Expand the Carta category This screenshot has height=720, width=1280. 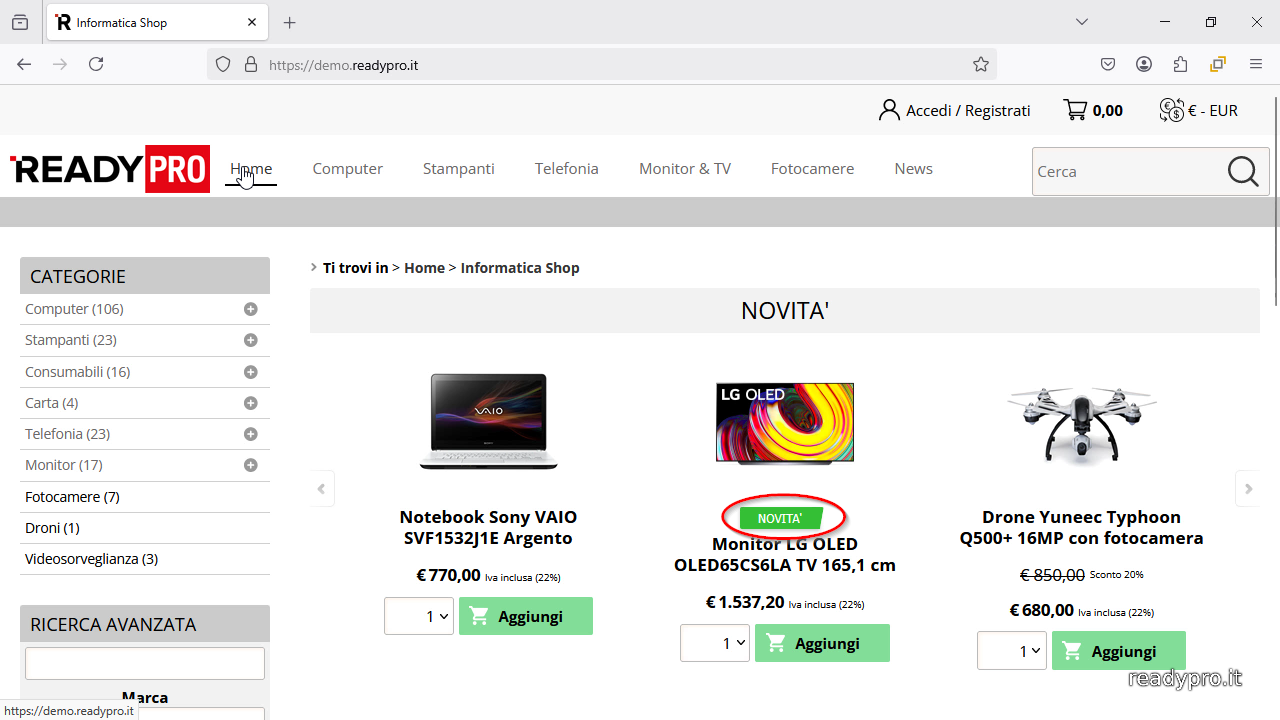[251, 403]
